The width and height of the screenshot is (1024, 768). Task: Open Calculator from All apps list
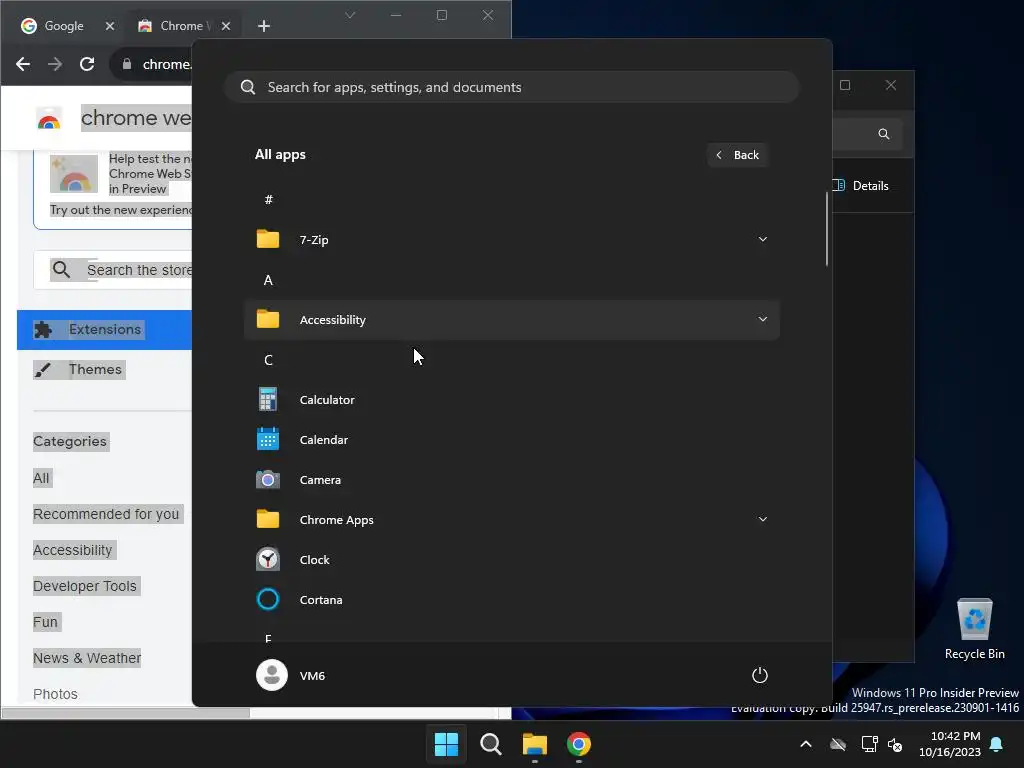(511, 400)
